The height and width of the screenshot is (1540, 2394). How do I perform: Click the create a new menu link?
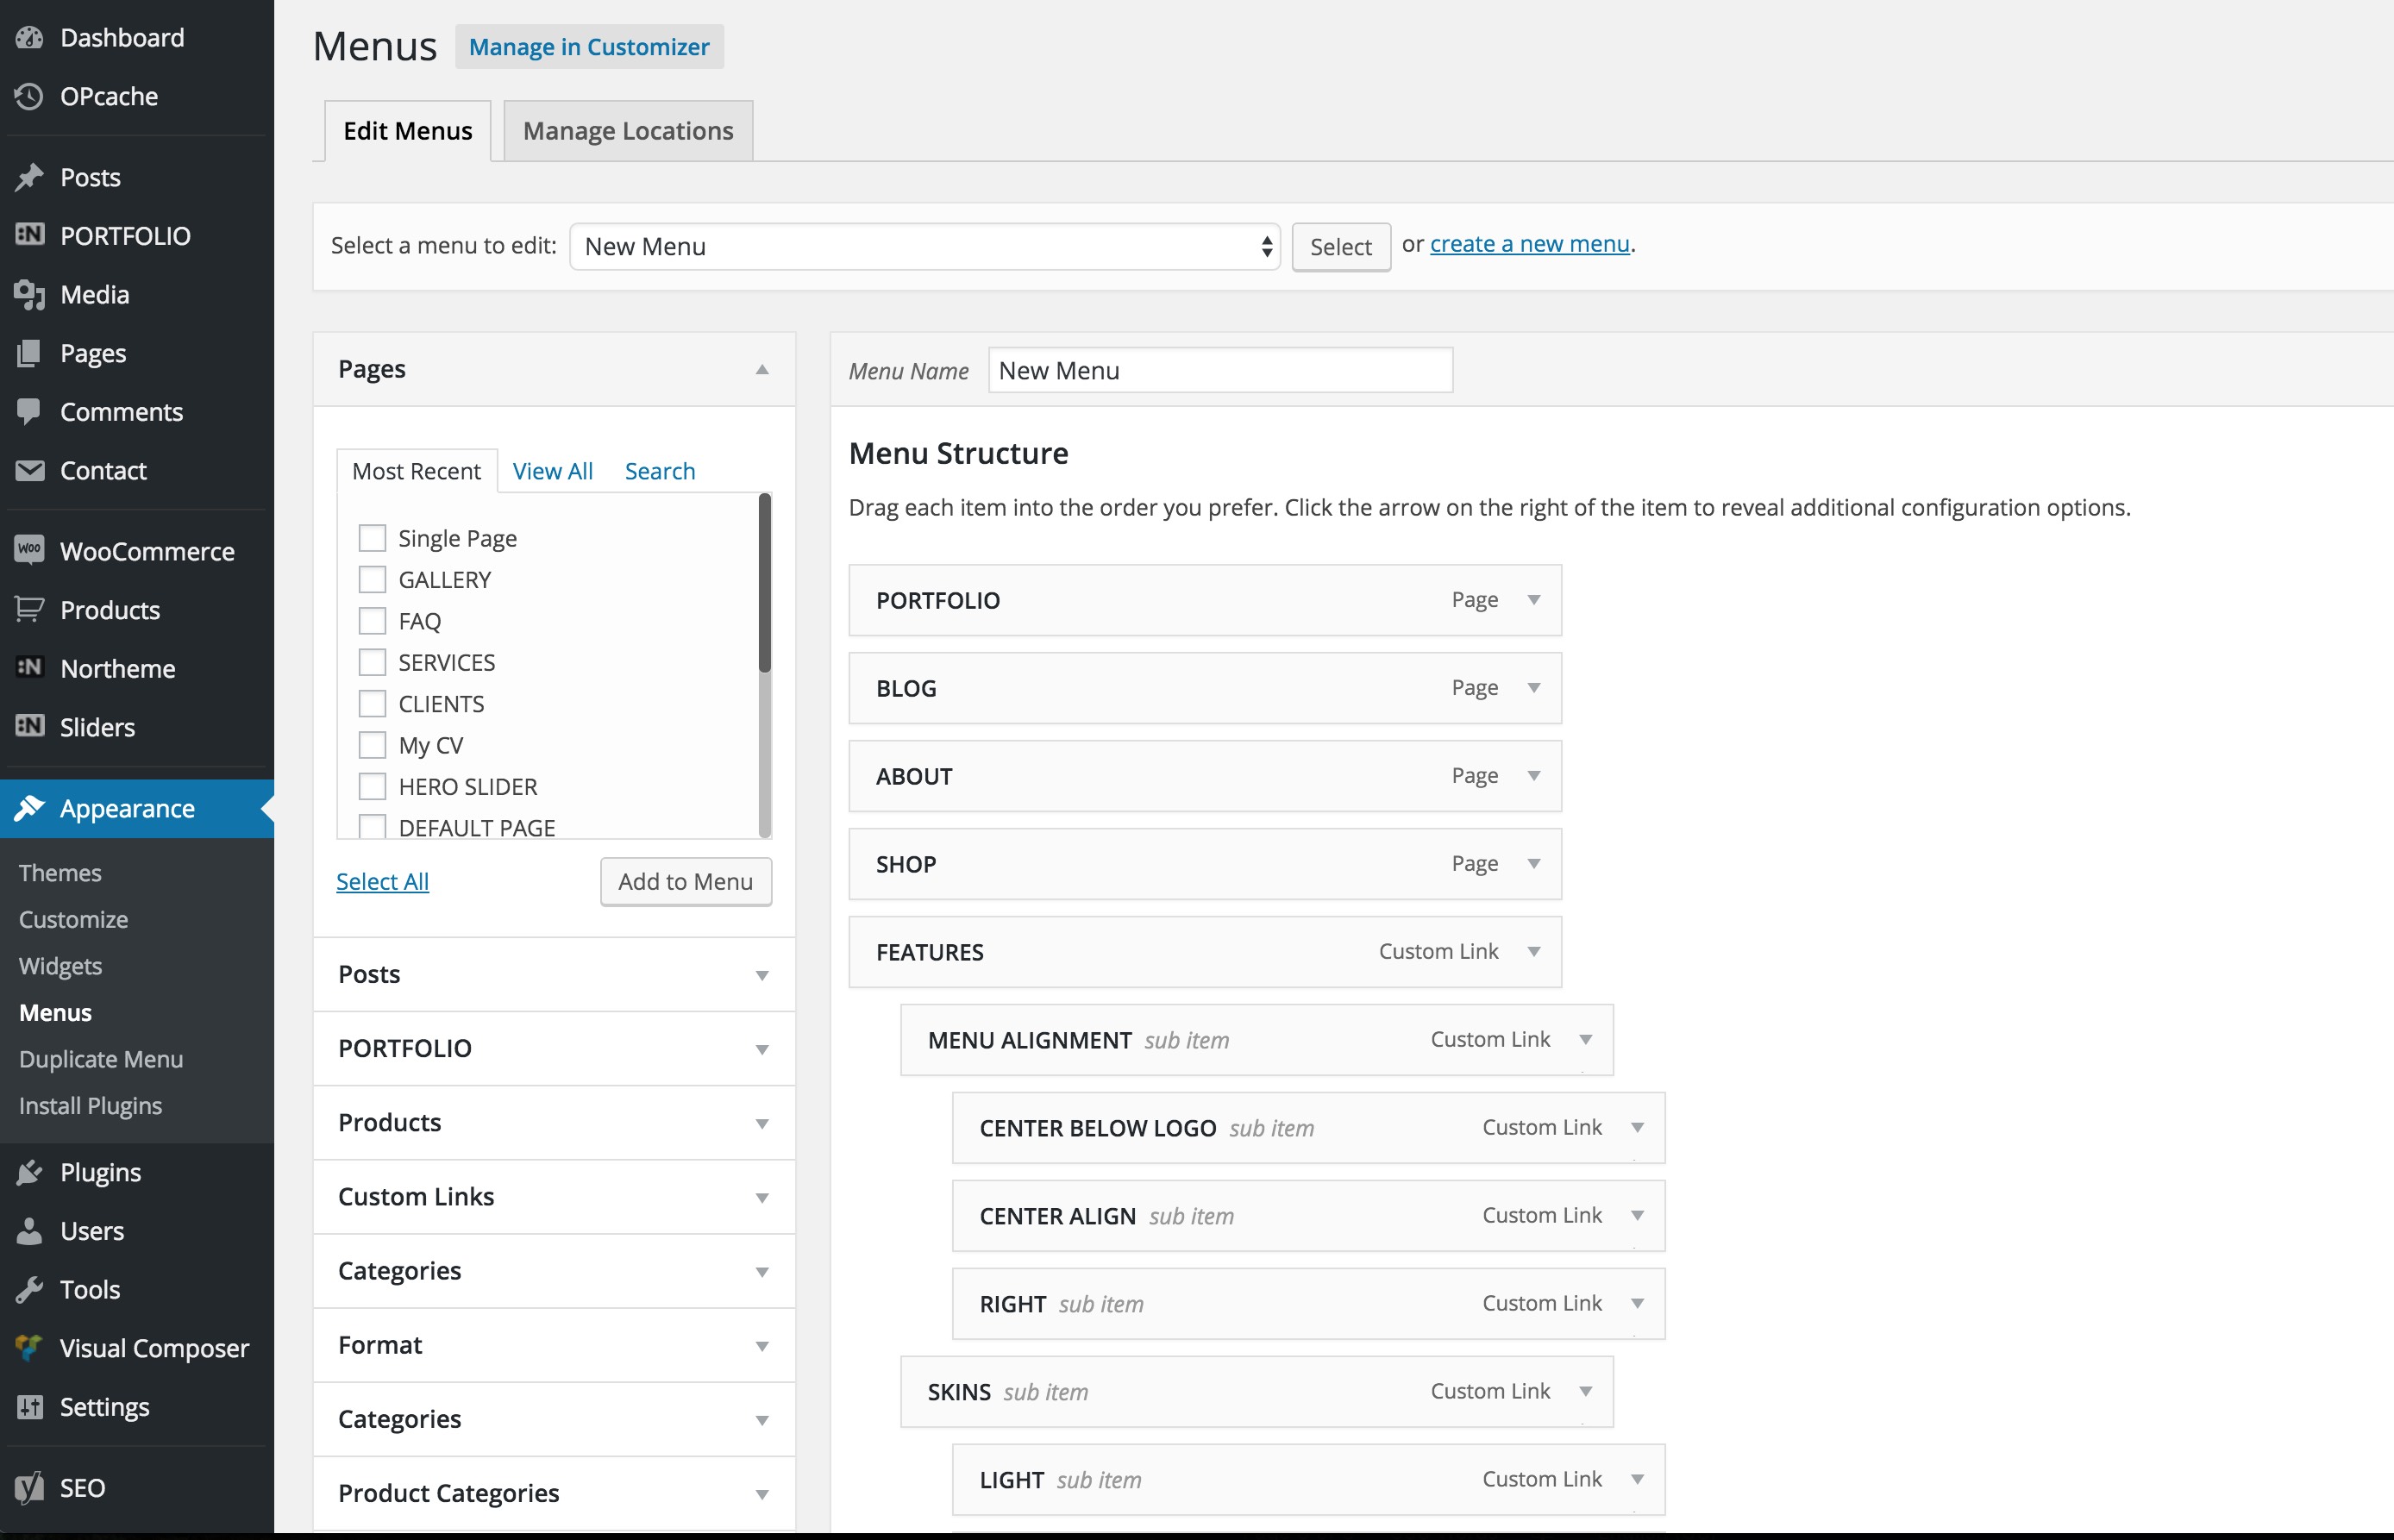tap(1526, 242)
